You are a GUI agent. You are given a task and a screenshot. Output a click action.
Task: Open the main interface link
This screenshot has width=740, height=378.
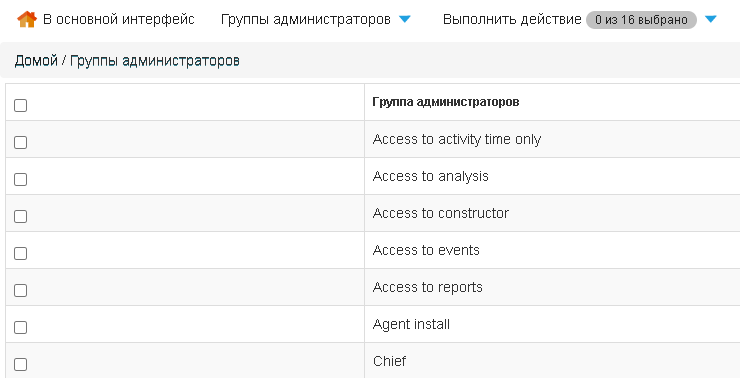pyautogui.click(x=118, y=20)
